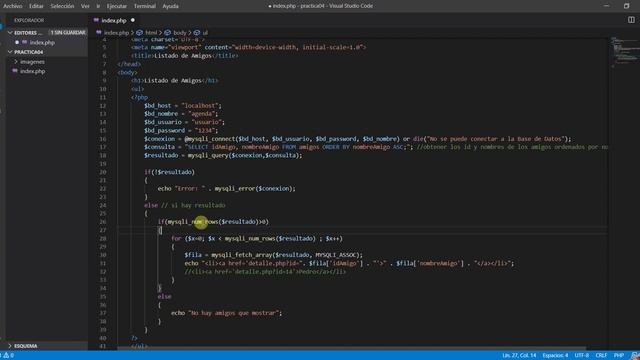Collapse the Editores abiertos section

tap(10, 33)
